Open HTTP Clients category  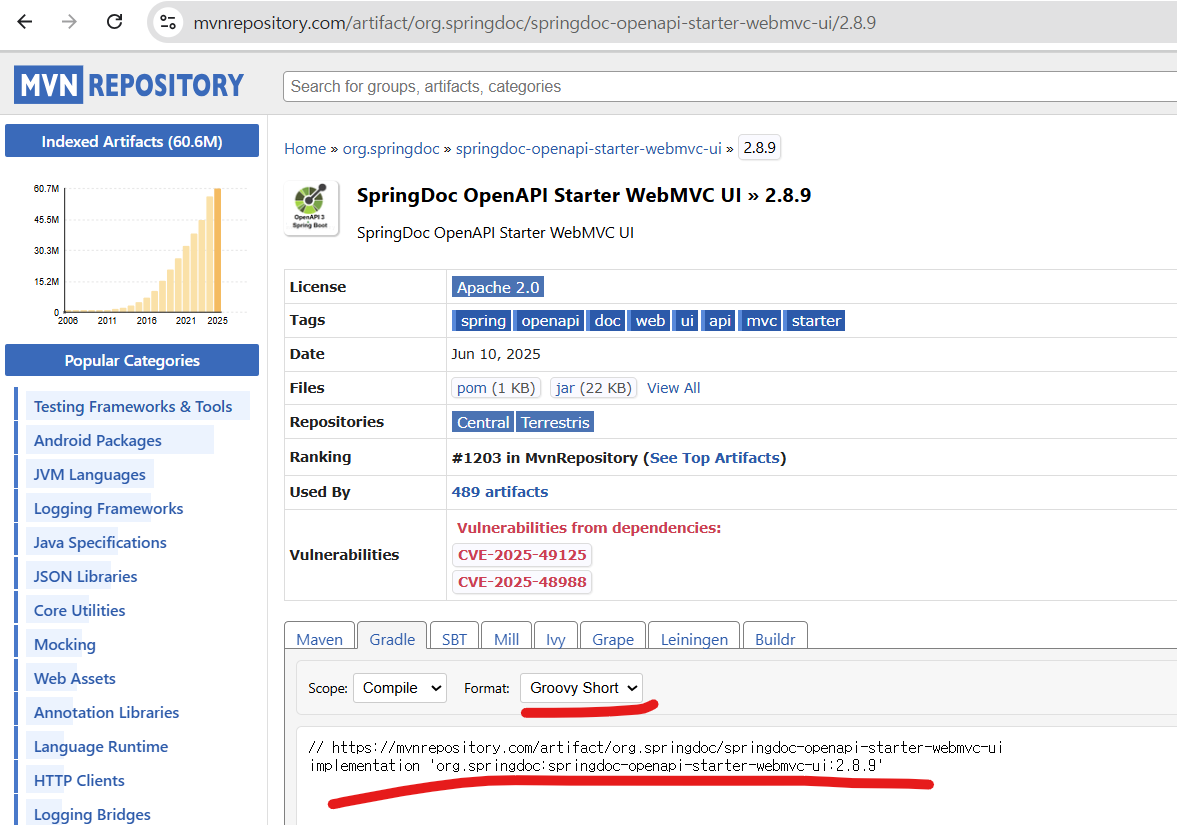coord(79,780)
